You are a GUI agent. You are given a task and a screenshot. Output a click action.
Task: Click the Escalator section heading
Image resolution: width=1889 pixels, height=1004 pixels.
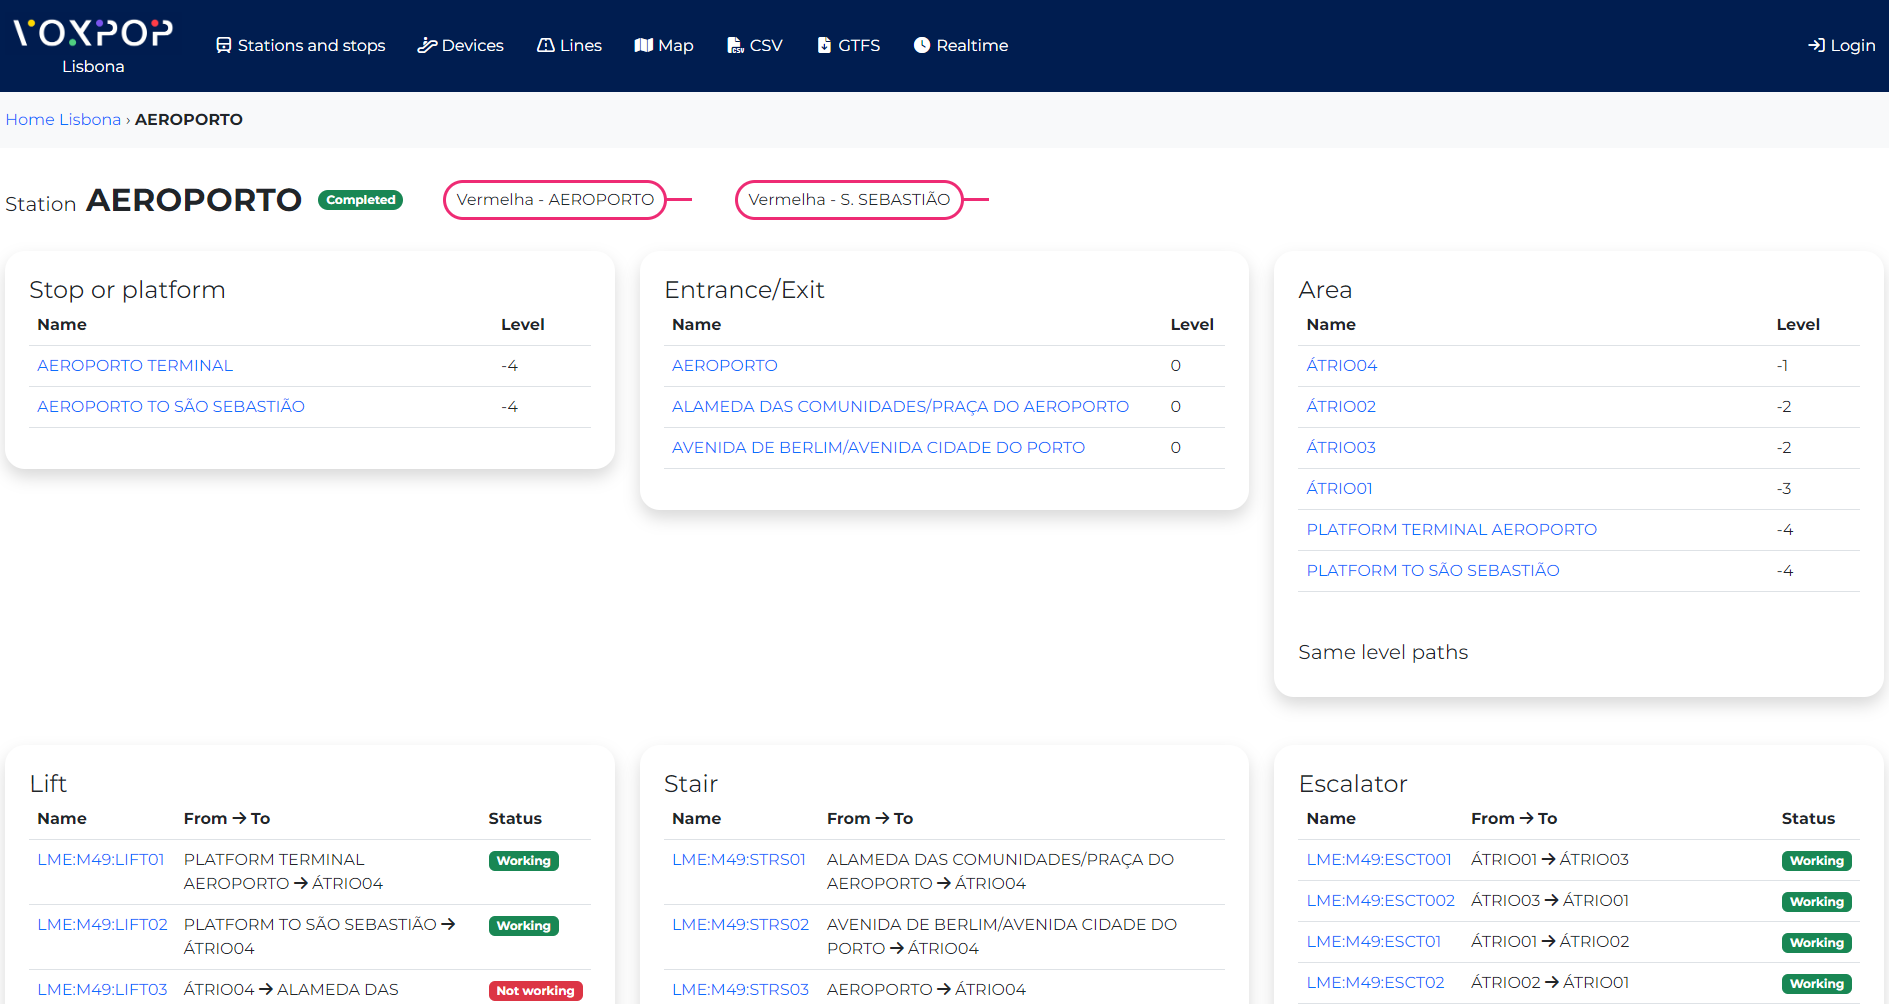1353,783
